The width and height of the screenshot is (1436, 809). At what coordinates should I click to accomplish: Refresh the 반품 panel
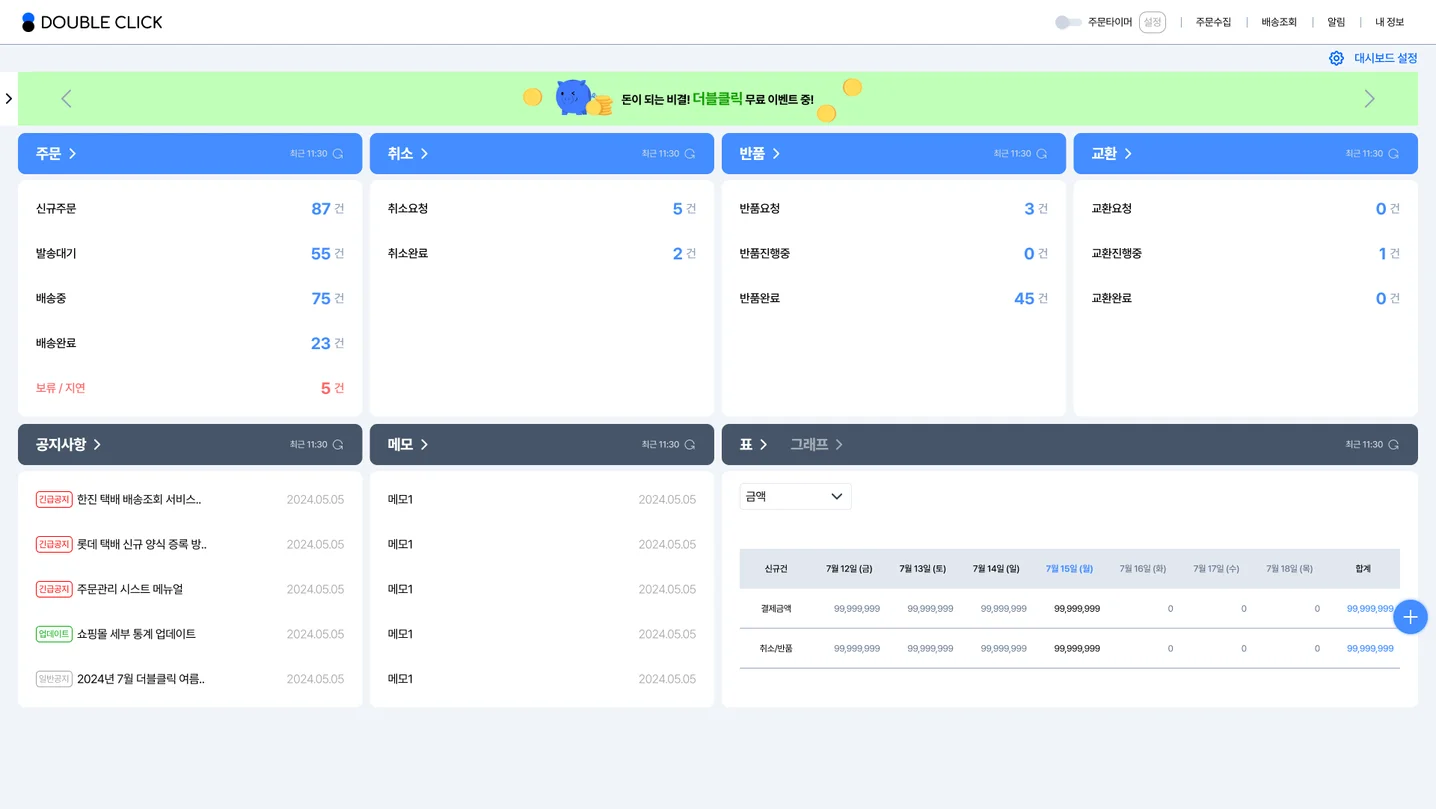[1042, 154]
